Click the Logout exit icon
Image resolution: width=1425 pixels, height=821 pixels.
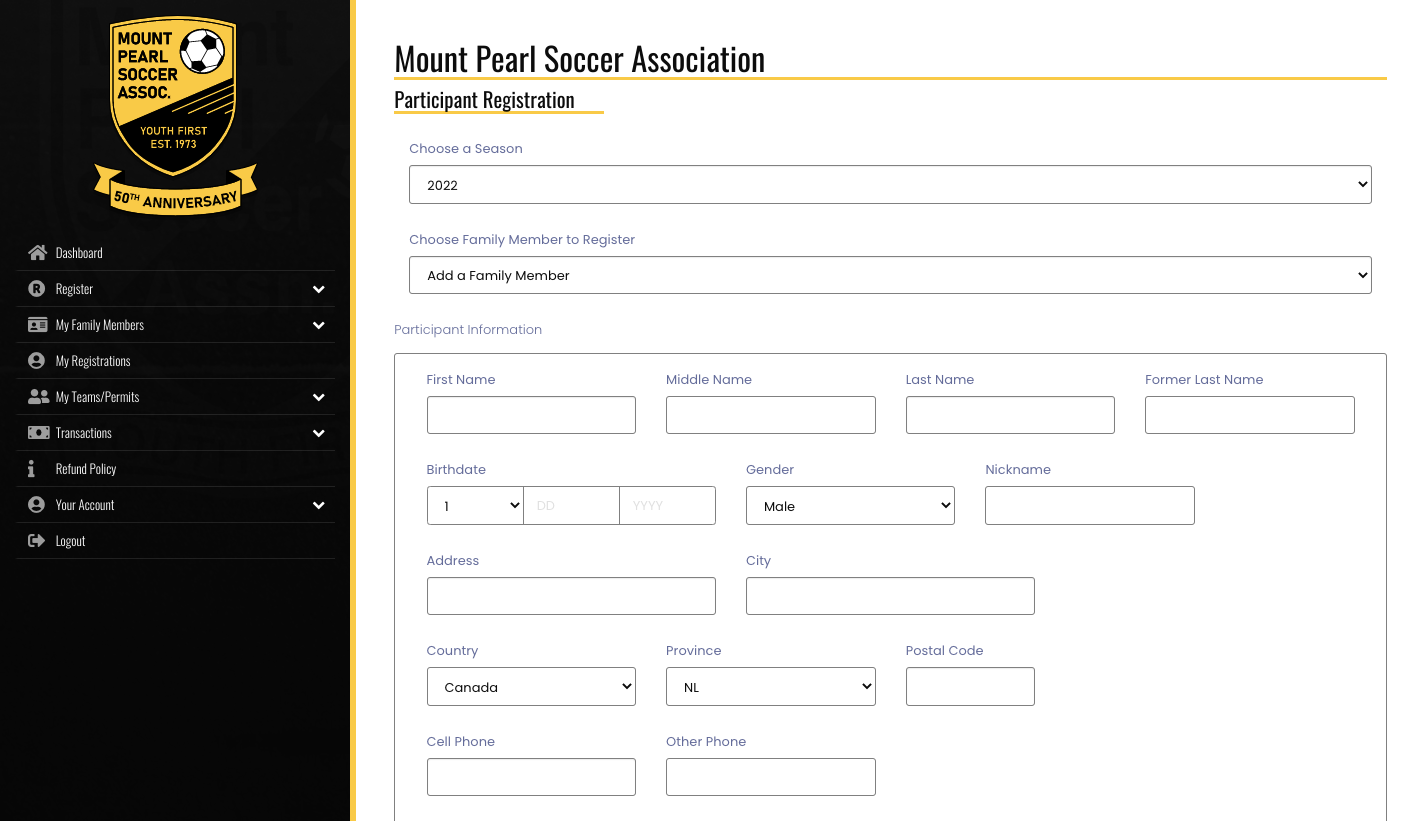[37, 541]
